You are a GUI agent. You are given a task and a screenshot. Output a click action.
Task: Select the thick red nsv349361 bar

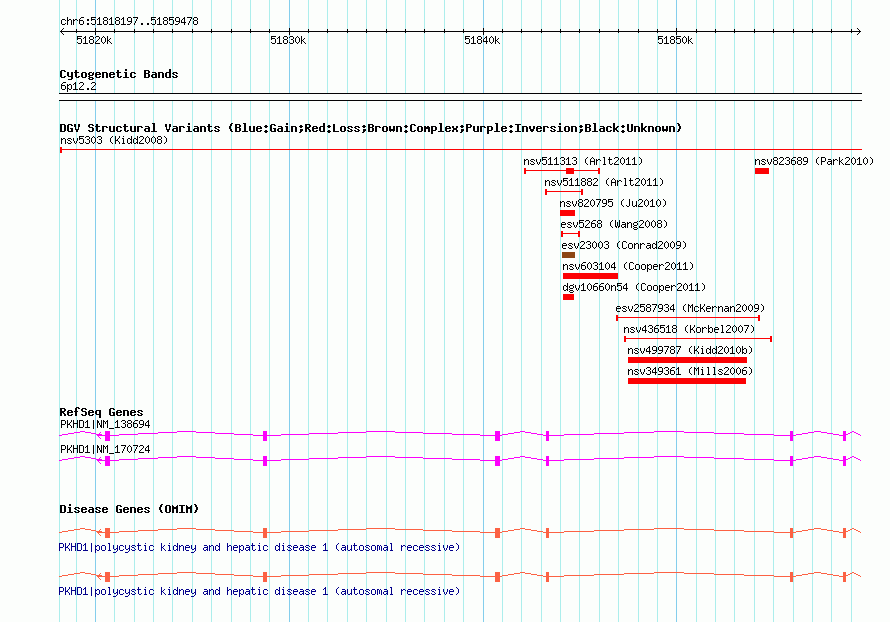687,381
